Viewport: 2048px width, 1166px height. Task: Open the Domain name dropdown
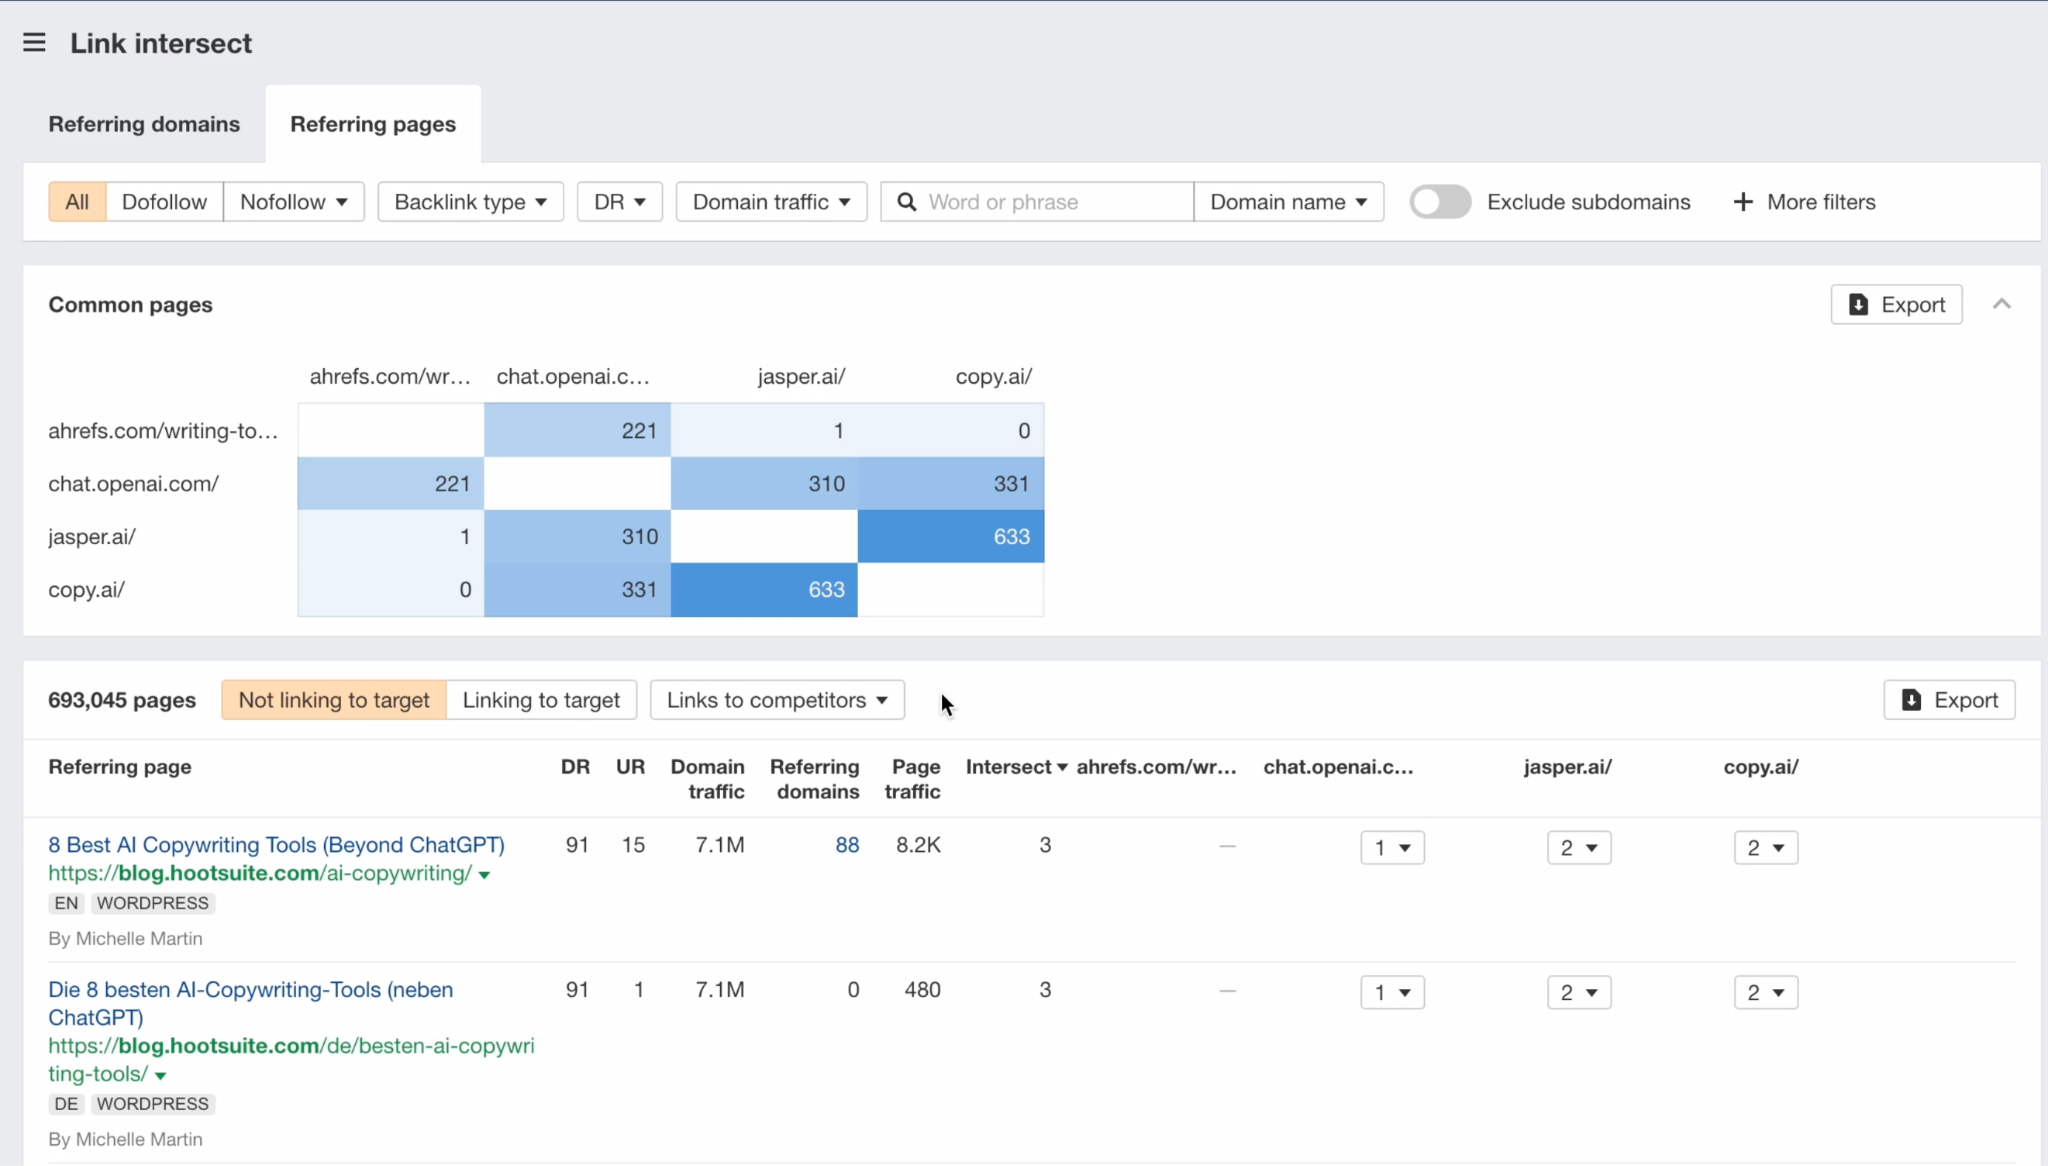coord(1288,202)
